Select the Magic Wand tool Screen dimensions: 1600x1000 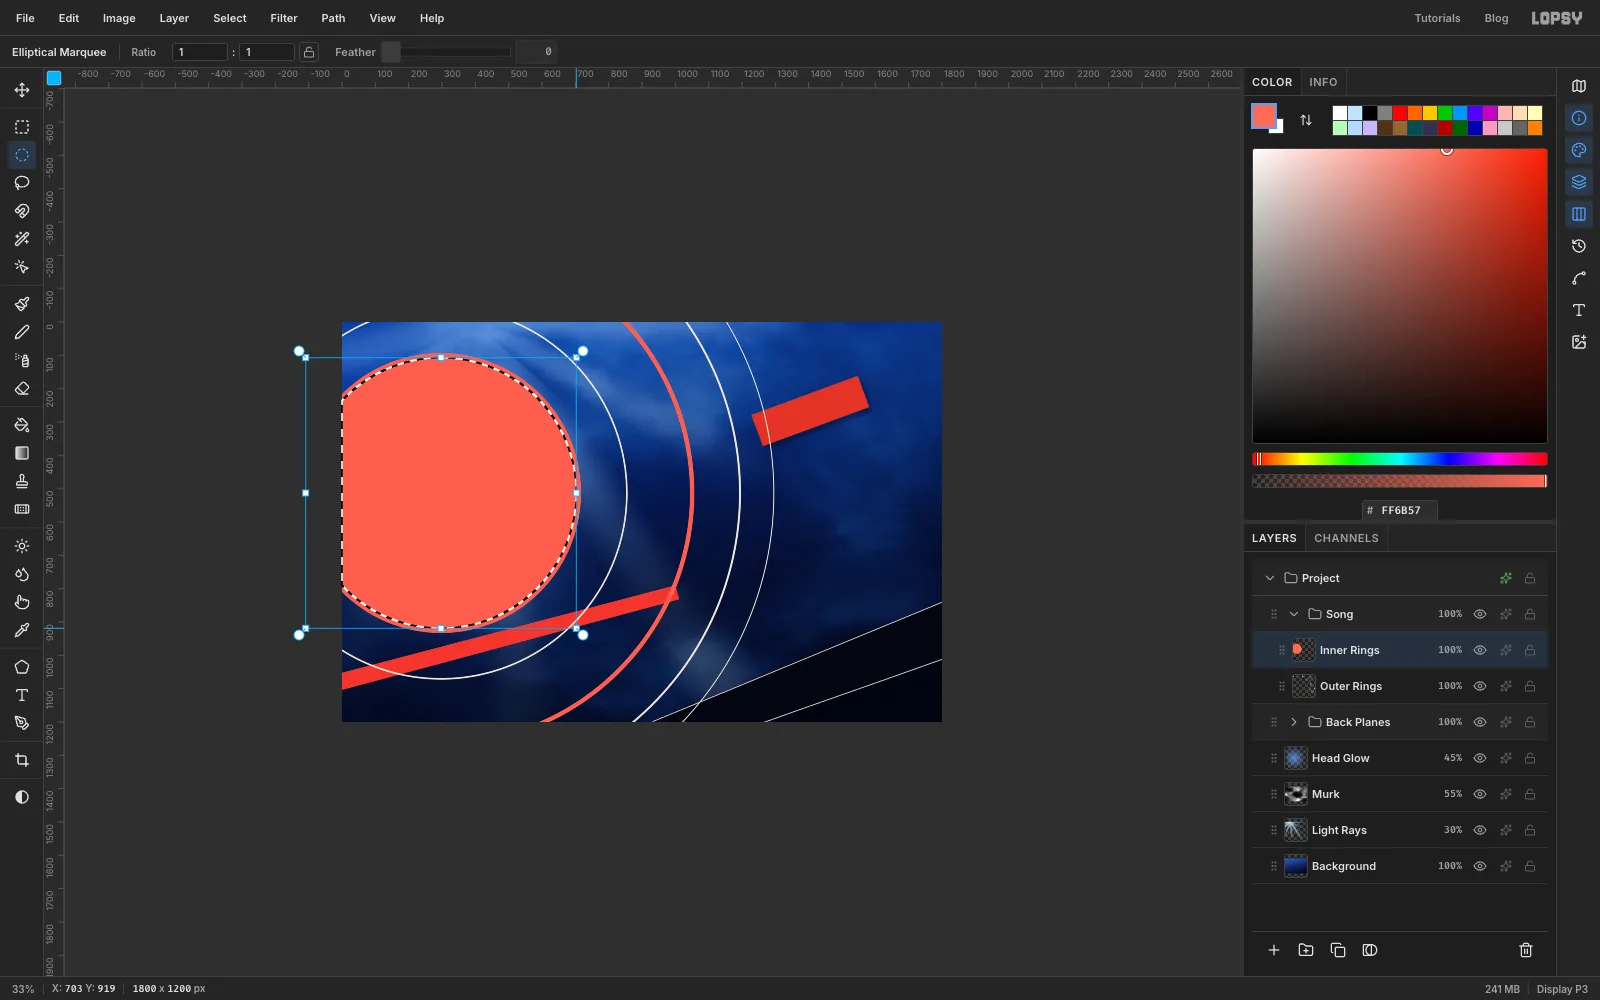point(22,239)
